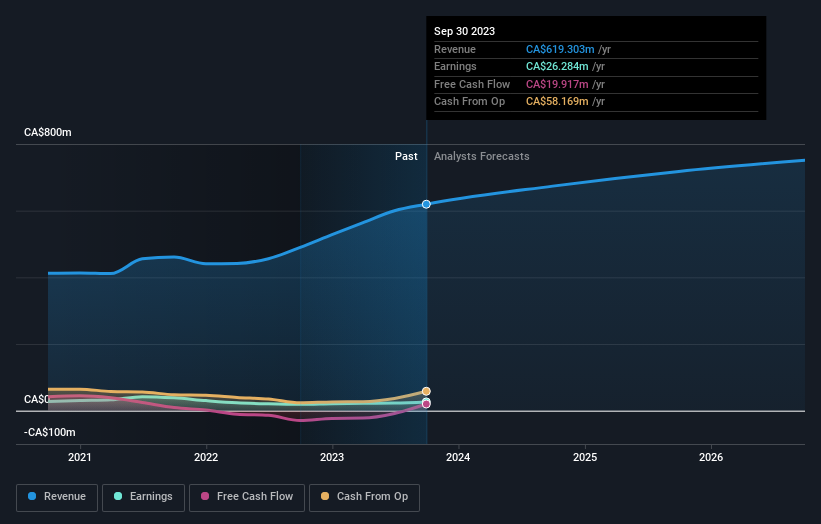Toggle the Cash From Op legend series
The image size is (821, 524).
coord(364,497)
